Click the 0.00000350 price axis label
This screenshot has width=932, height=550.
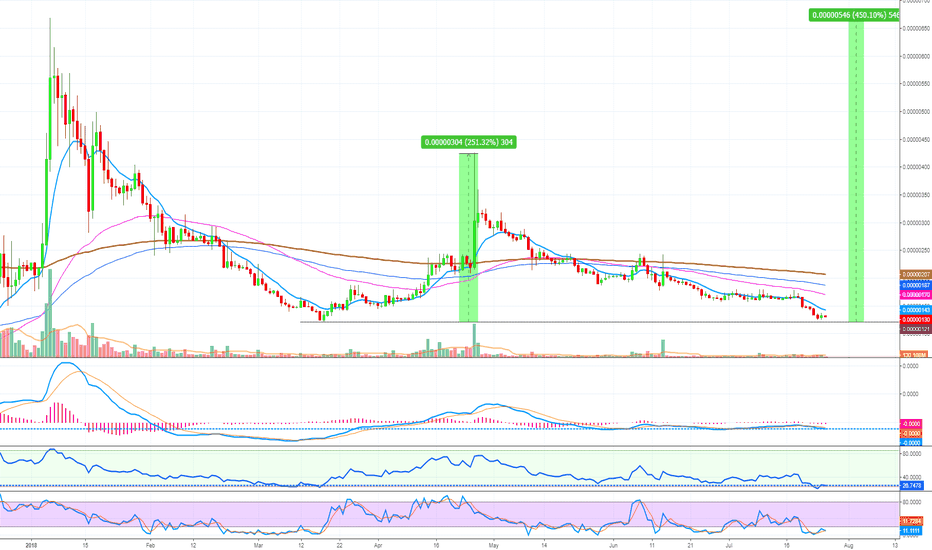coord(916,195)
